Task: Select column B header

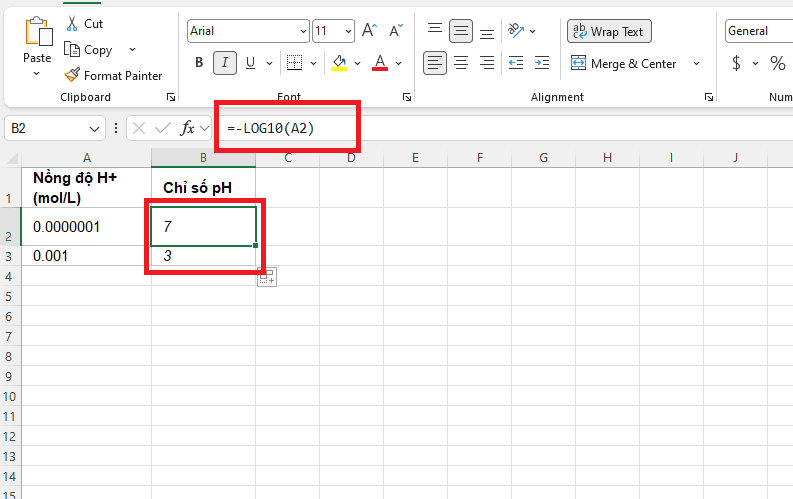Action: (203, 158)
